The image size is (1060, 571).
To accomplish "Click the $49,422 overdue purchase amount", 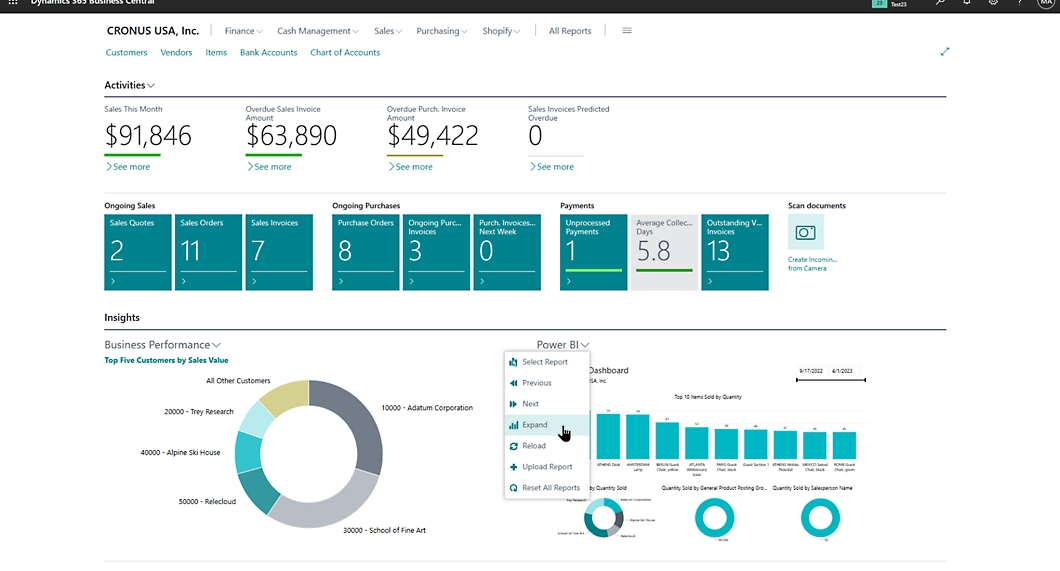I will point(433,136).
